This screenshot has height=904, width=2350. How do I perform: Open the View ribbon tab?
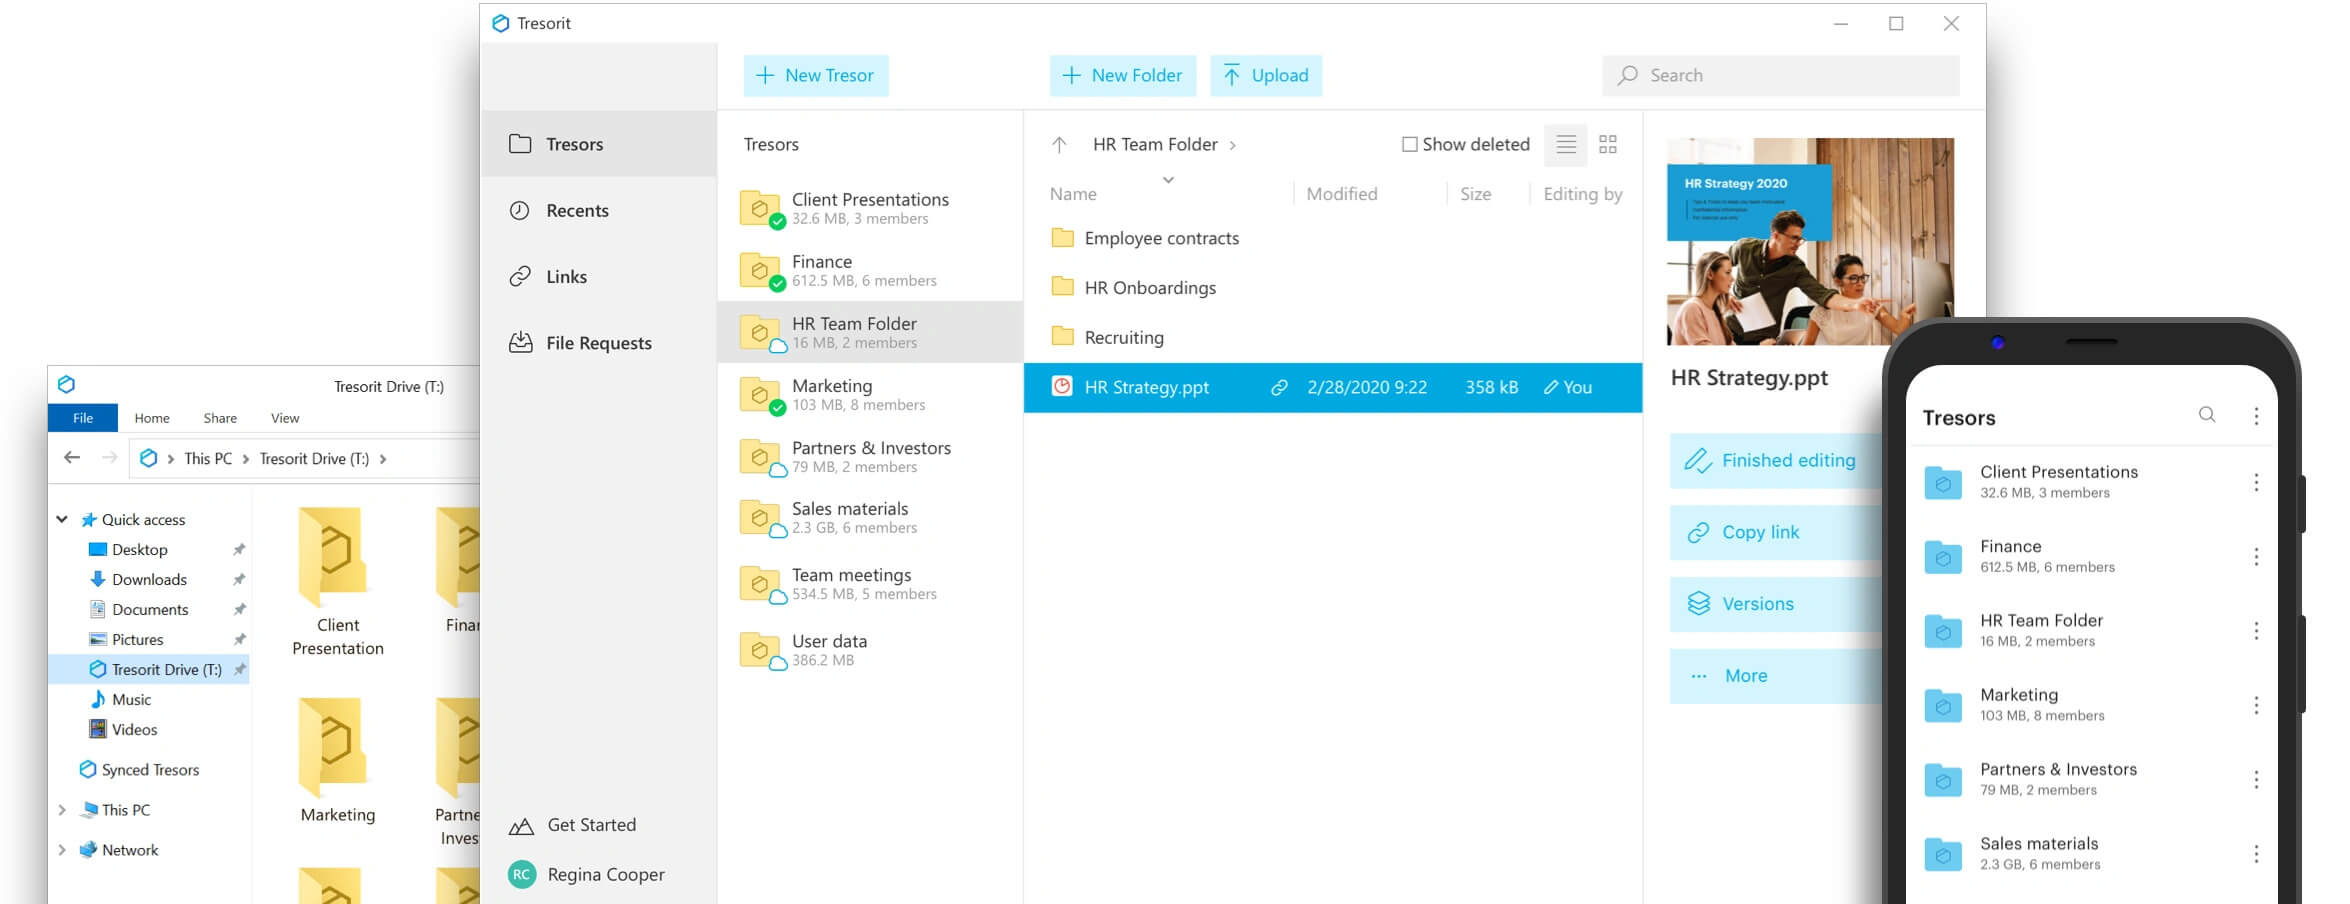(285, 418)
